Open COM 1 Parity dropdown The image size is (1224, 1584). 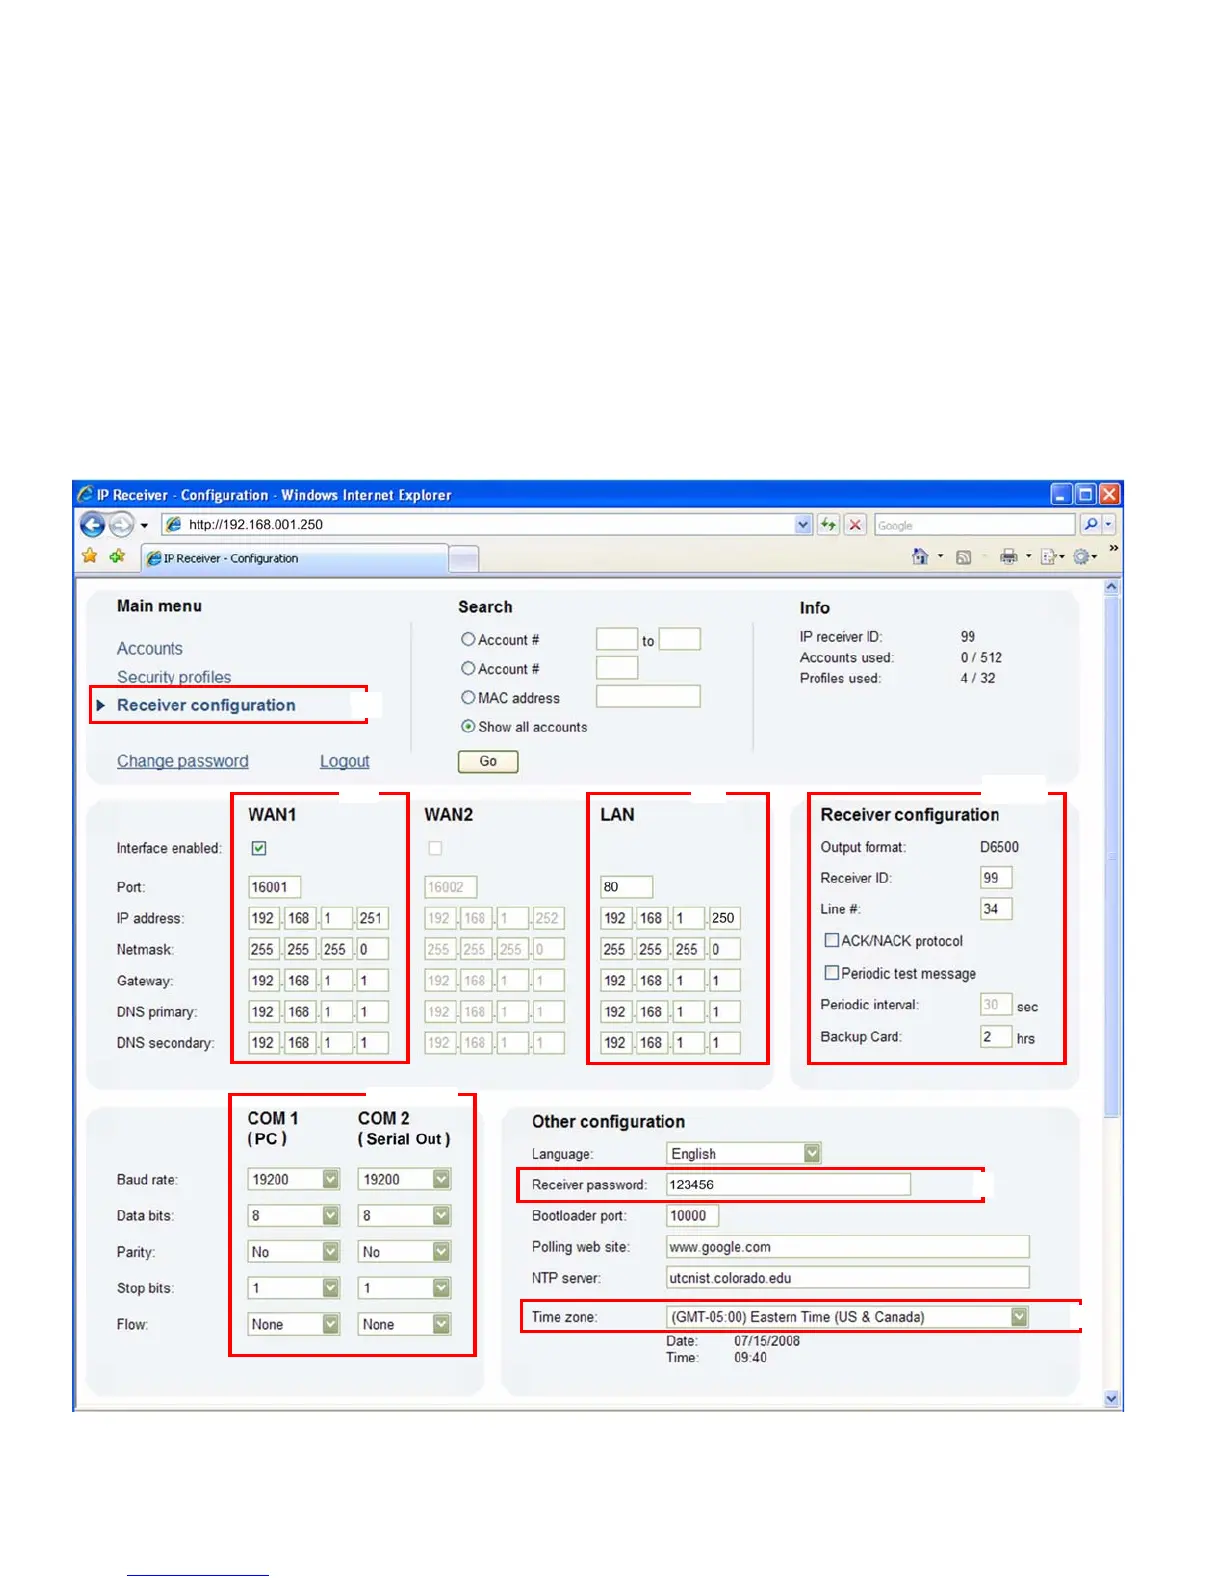[x=294, y=1252]
